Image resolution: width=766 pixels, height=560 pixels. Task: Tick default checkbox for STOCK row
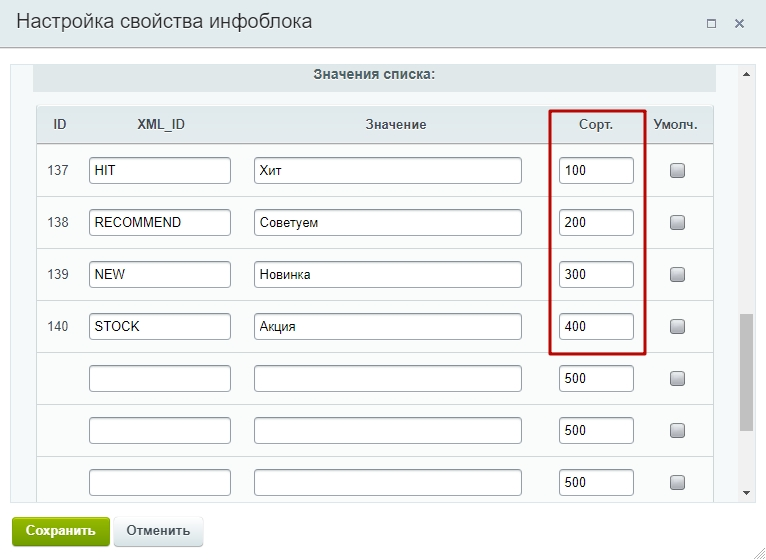coord(677,326)
